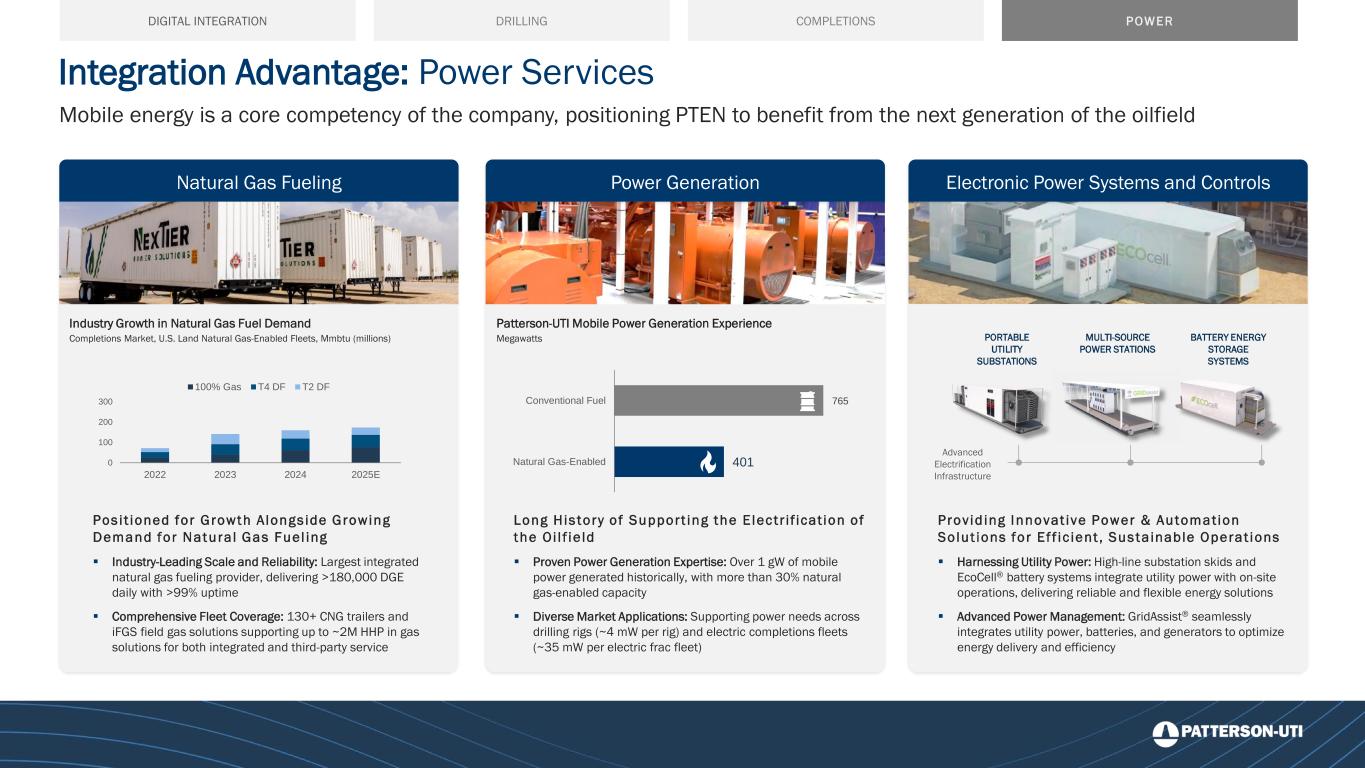Click "Providing Innovative Power & Automation Solutions" heading

1109,529
